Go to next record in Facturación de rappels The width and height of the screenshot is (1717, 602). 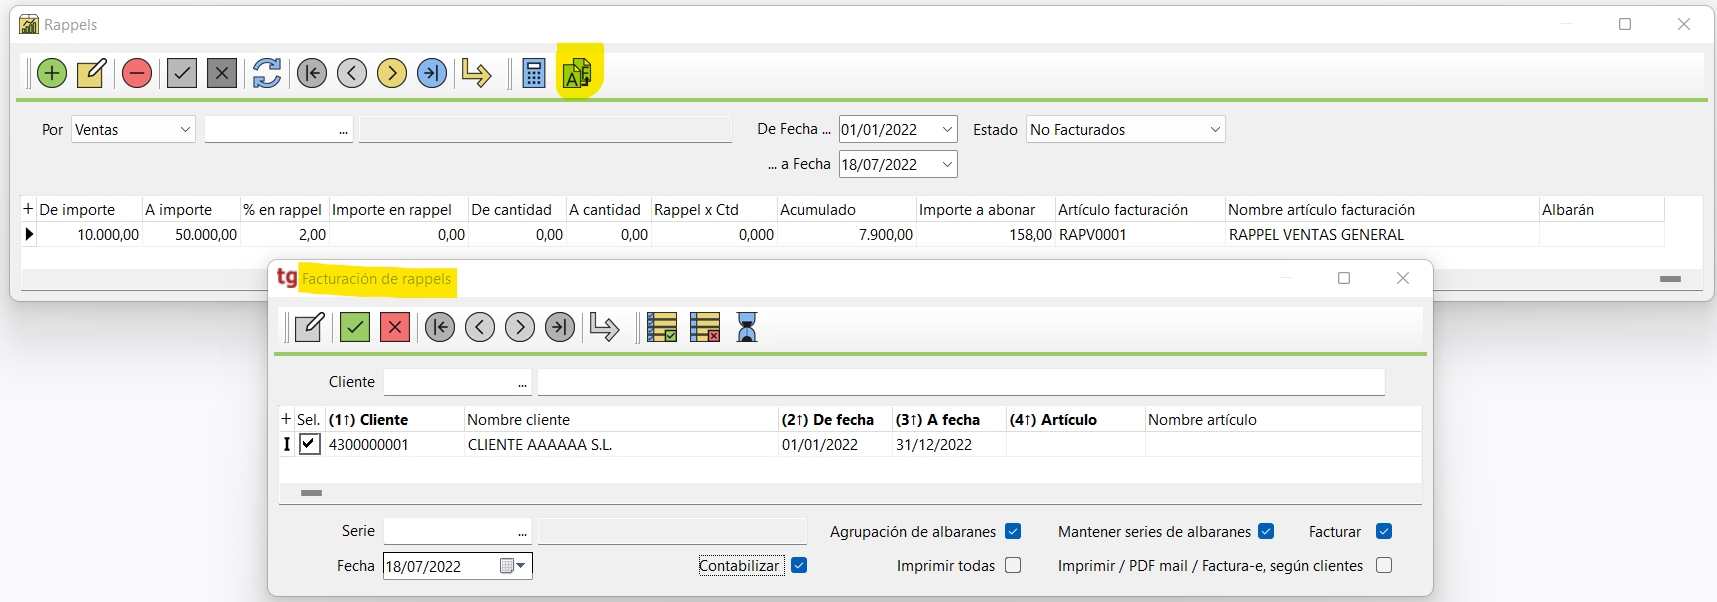tap(520, 327)
